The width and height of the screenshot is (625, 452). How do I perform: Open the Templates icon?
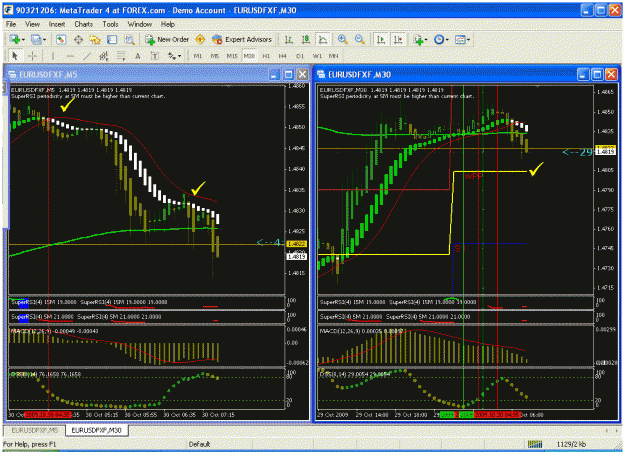point(460,39)
